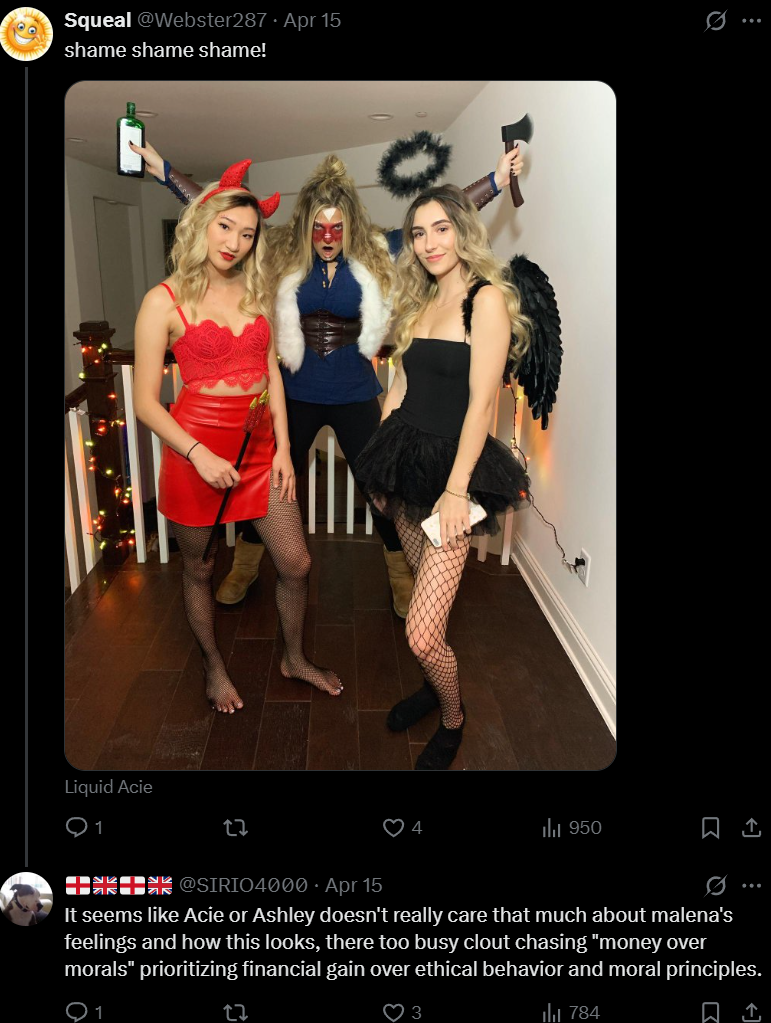Bookmark Squeal's post
This screenshot has height=1023, width=771.
[x=710, y=827]
